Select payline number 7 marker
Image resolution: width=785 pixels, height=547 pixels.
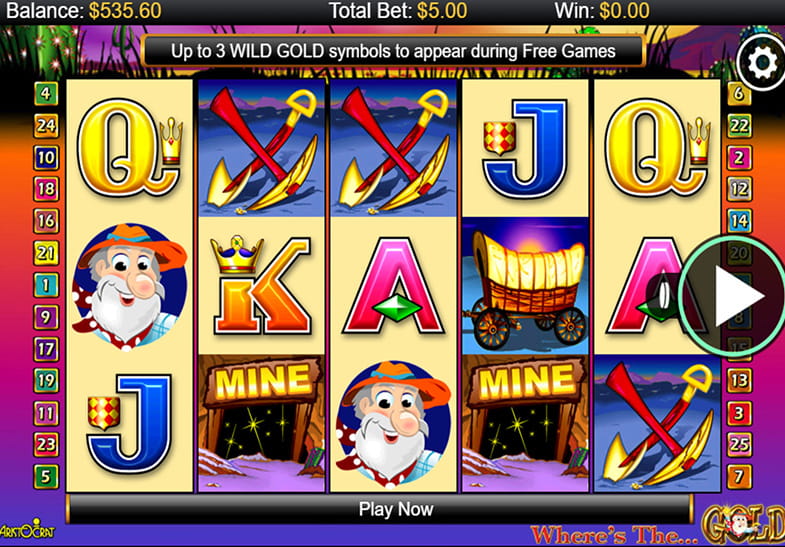pyautogui.click(x=739, y=476)
